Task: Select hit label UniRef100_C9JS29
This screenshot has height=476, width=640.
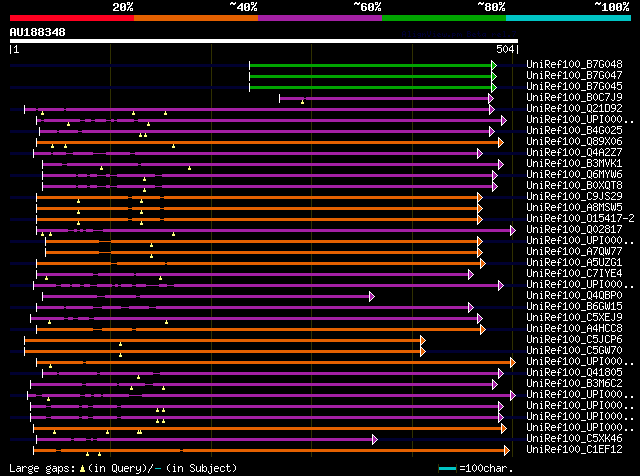Action: [x=574, y=197]
